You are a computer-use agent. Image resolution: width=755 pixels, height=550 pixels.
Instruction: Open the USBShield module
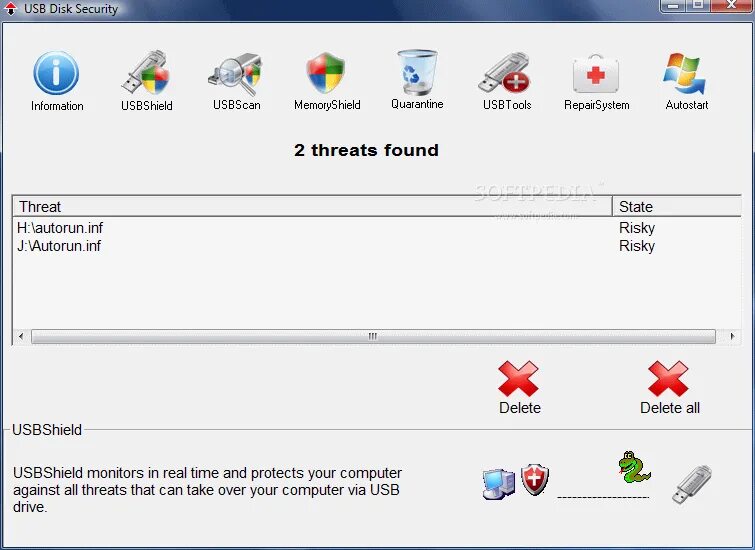pyautogui.click(x=146, y=81)
